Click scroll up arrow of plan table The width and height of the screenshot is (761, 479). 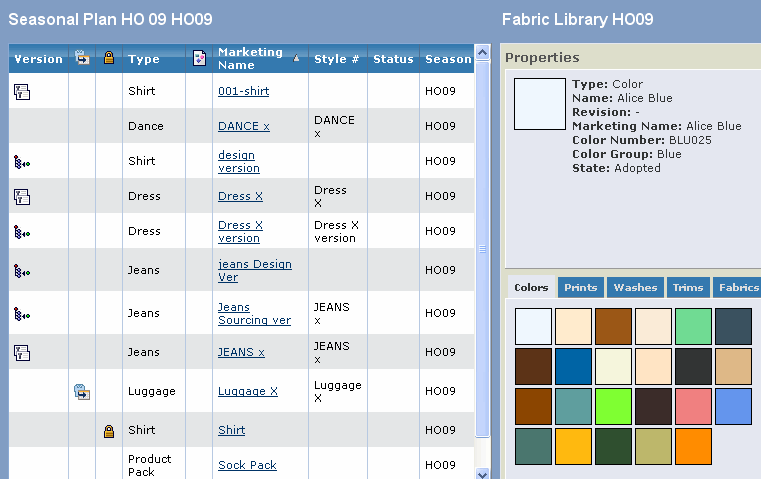click(x=482, y=52)
